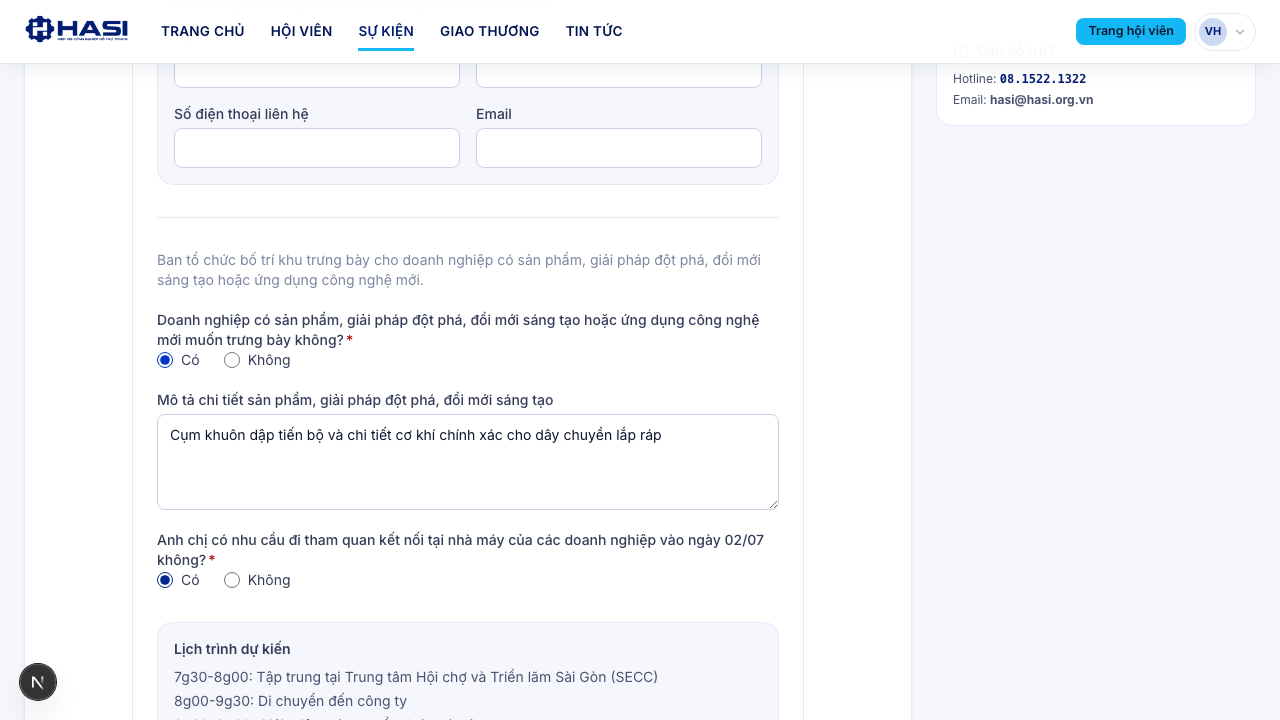This screenshot has height=720, width=1280.
Task: Open the Sự kiện menu
Action: click(386, 31)
